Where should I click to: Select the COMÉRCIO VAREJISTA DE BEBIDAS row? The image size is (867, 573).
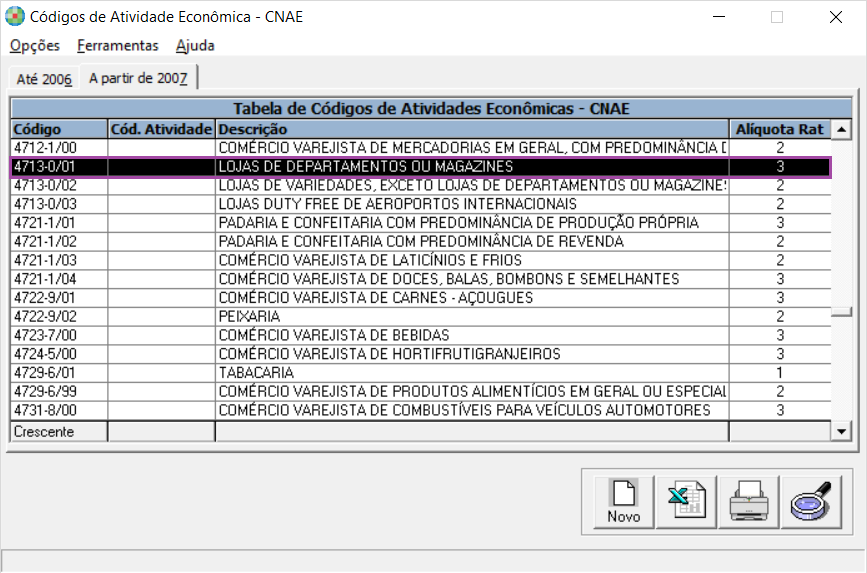[x=421, y=335]
